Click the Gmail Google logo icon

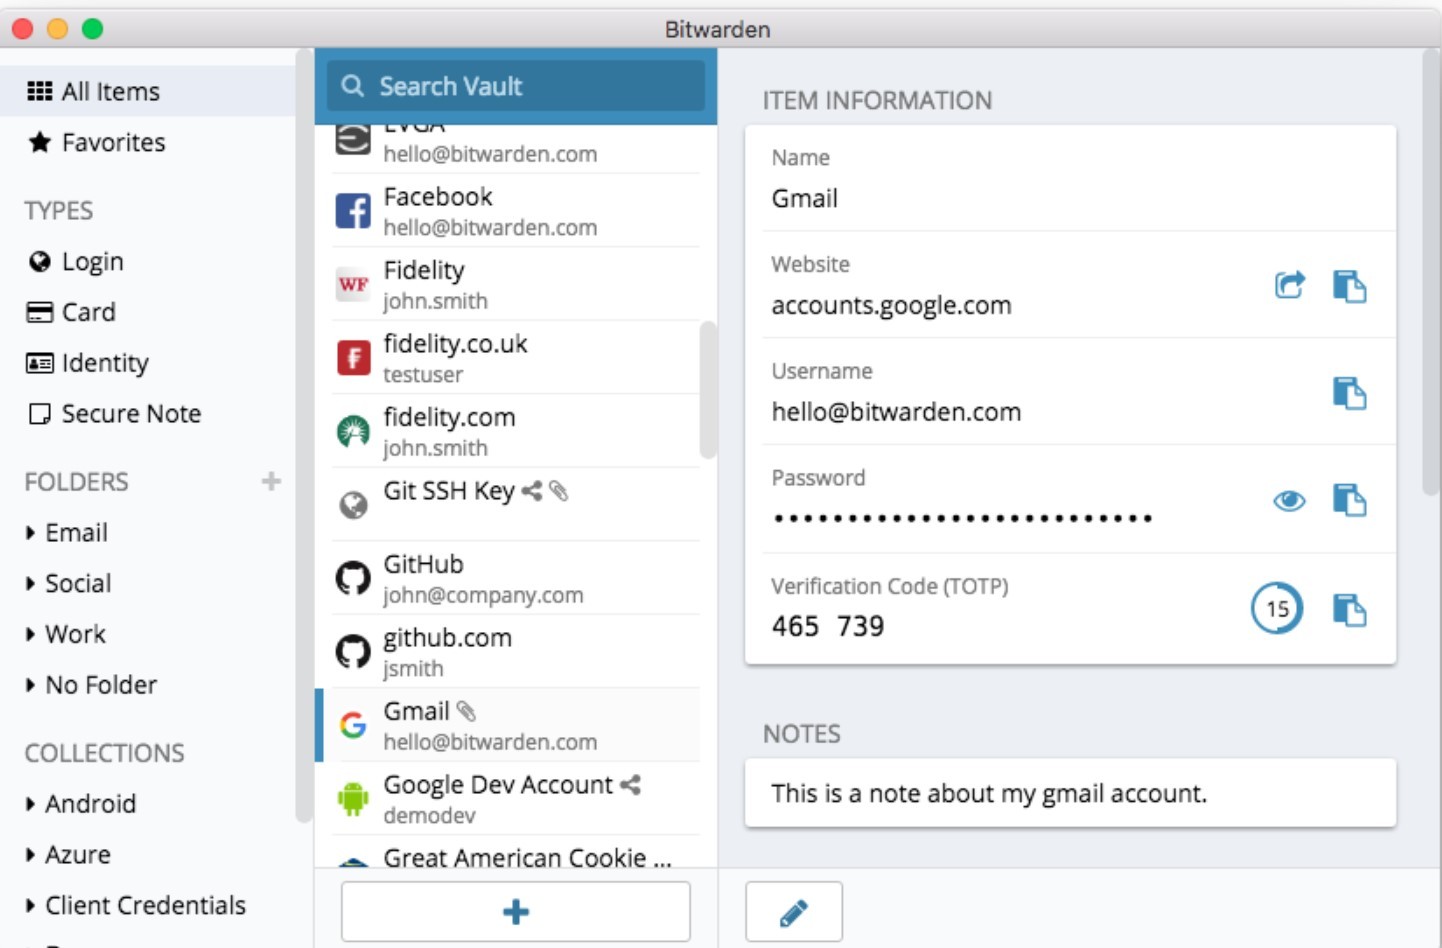(353, 725)
